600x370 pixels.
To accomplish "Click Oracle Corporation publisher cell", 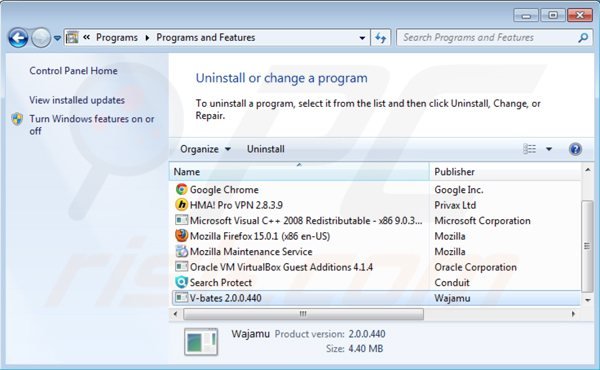I will click(x=475, y=267).
